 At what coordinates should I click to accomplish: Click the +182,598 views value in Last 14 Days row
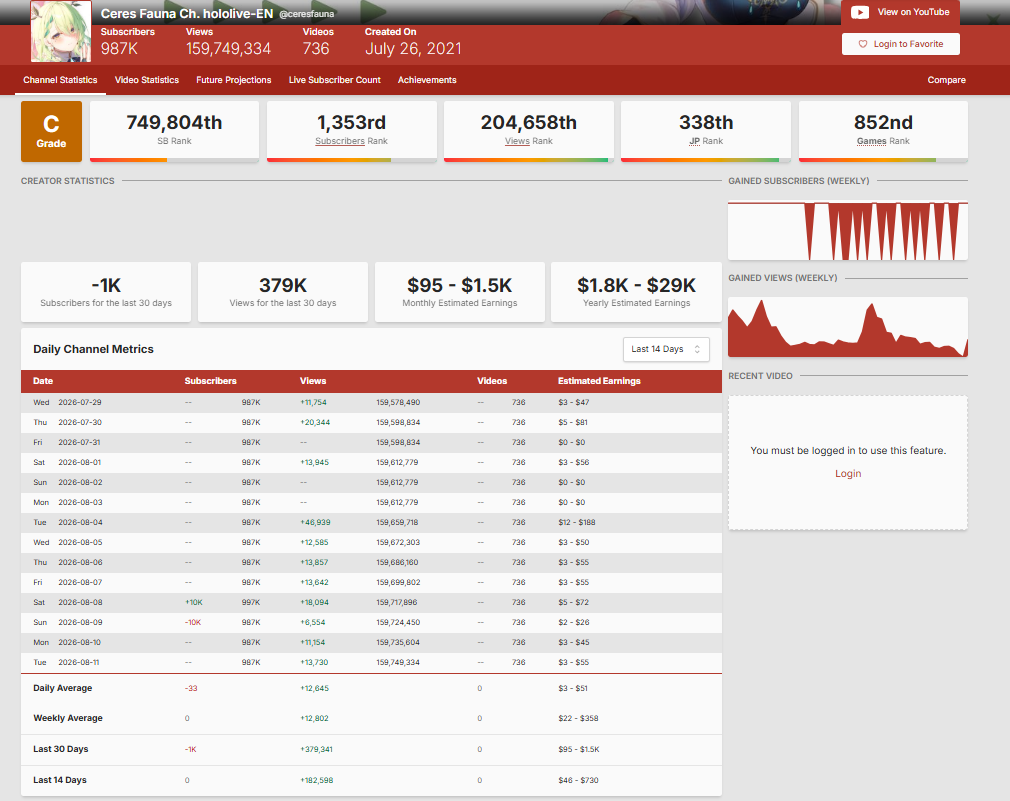click(x=317, y=780)
